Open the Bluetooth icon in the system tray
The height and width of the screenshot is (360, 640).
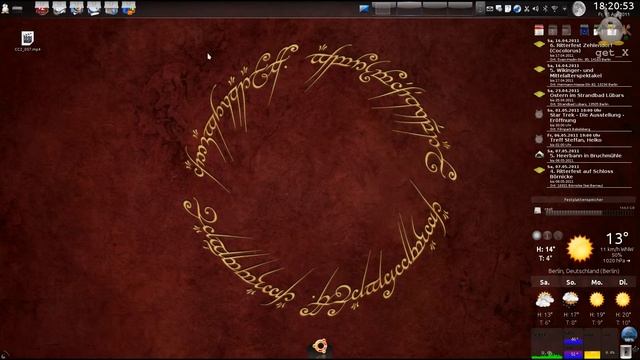pyautogui.click(x=545, y=9)
